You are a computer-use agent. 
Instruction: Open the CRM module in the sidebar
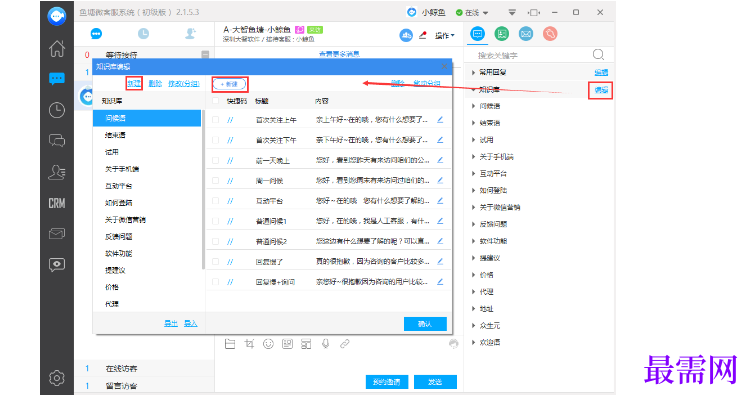pos(57,203)
